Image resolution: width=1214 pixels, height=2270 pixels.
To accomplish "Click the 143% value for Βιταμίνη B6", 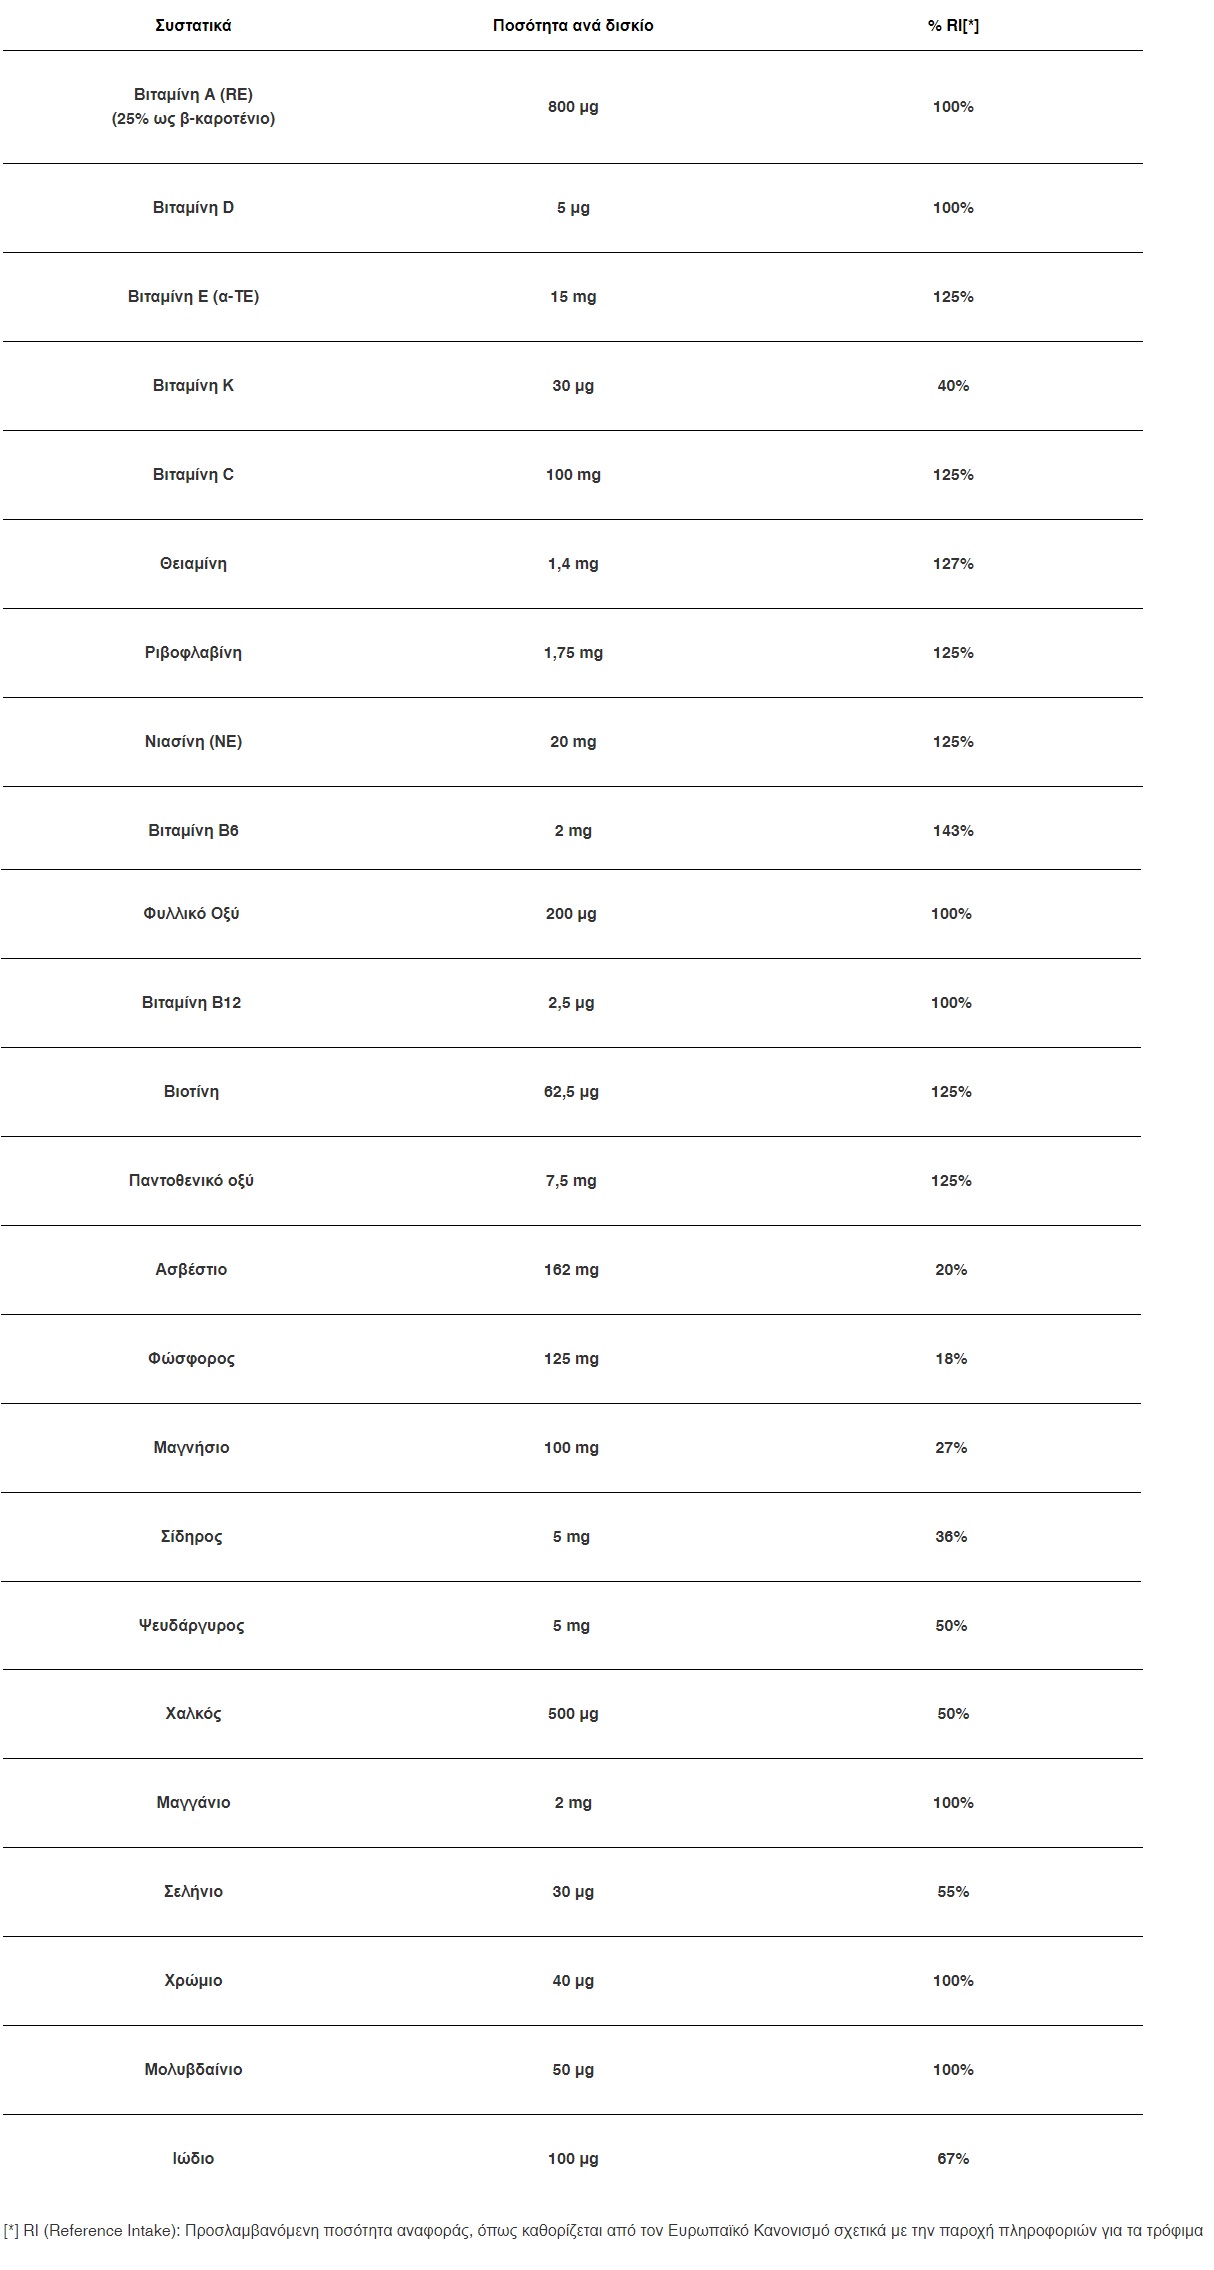I will tap(953, 831).
